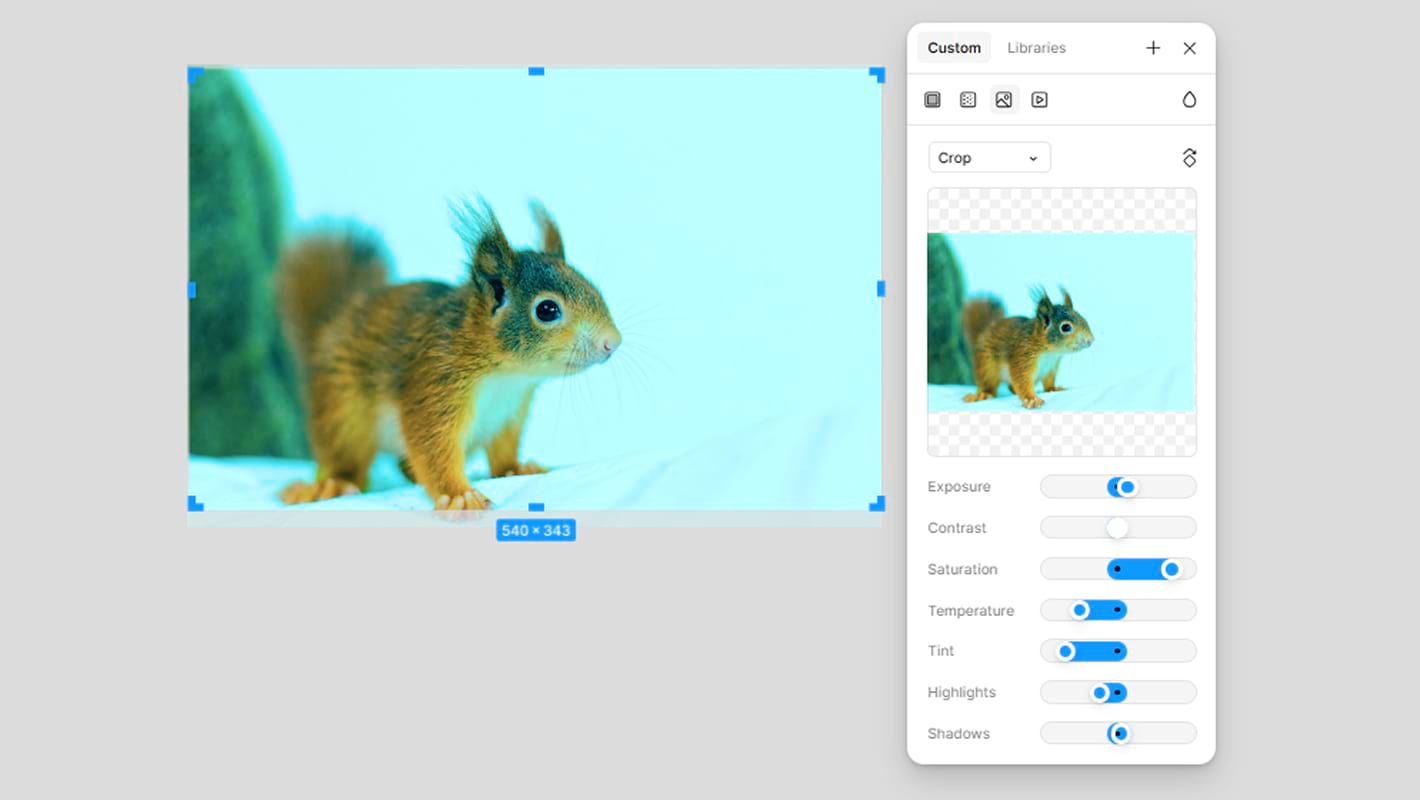Click the plus icon to create style
Image resolution: width=1420 pixels, height=800 pixels.
[1153, 48]
